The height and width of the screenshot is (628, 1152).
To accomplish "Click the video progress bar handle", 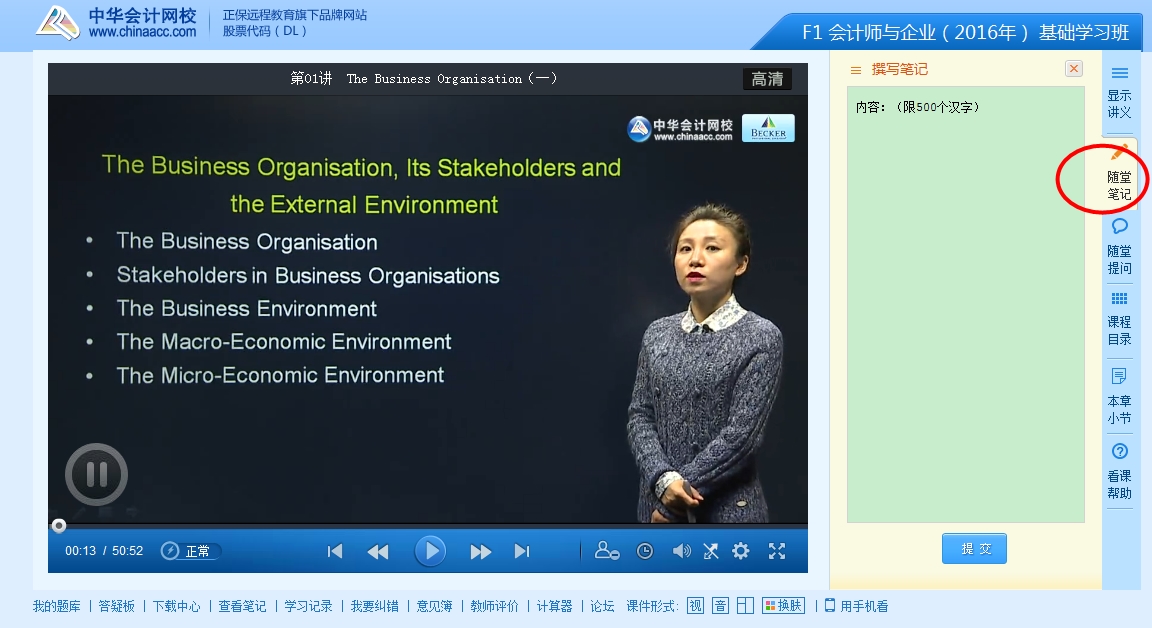I will click(59, 526).
